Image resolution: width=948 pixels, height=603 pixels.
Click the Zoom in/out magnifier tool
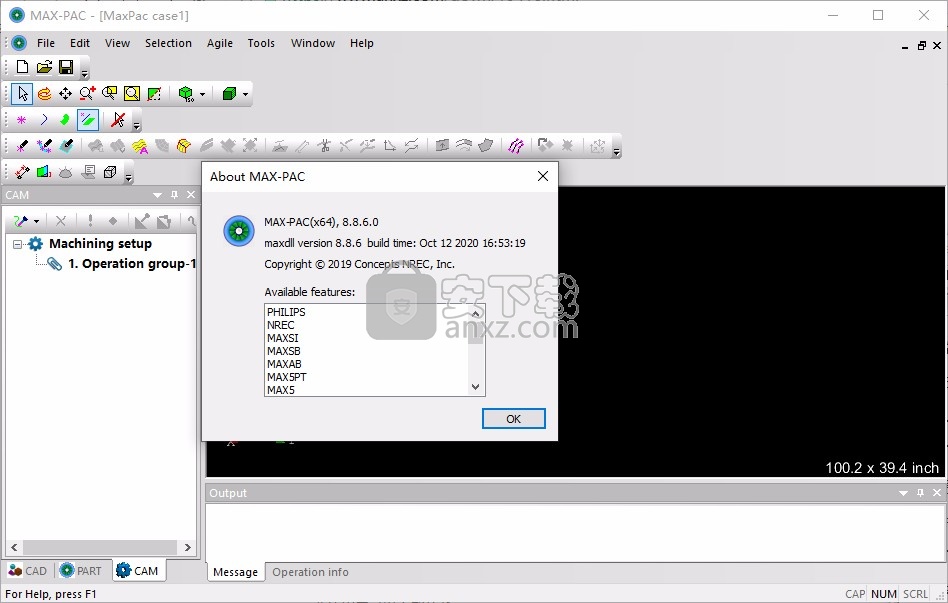click(x=87, y=94)
